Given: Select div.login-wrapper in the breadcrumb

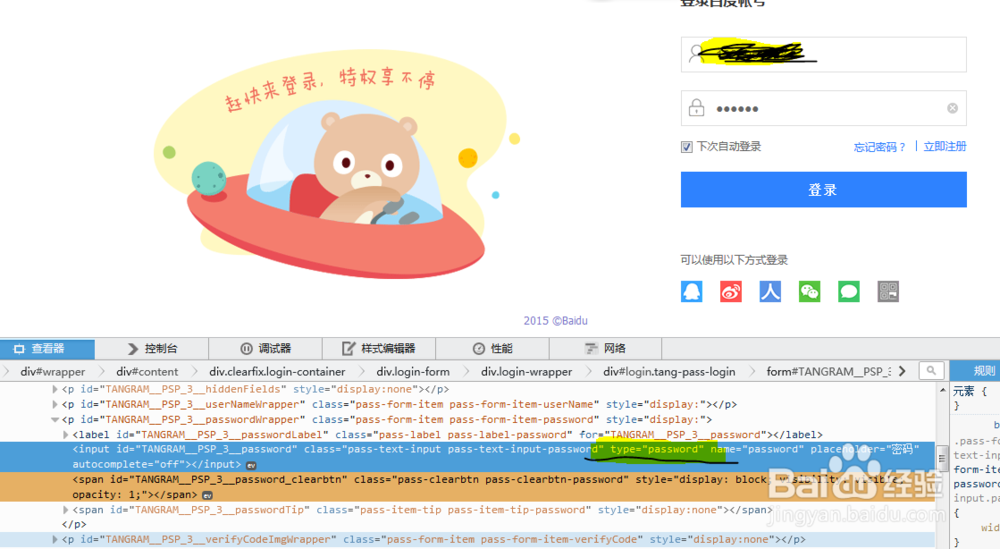Looking at the screenshot, I should coord(526,371).
